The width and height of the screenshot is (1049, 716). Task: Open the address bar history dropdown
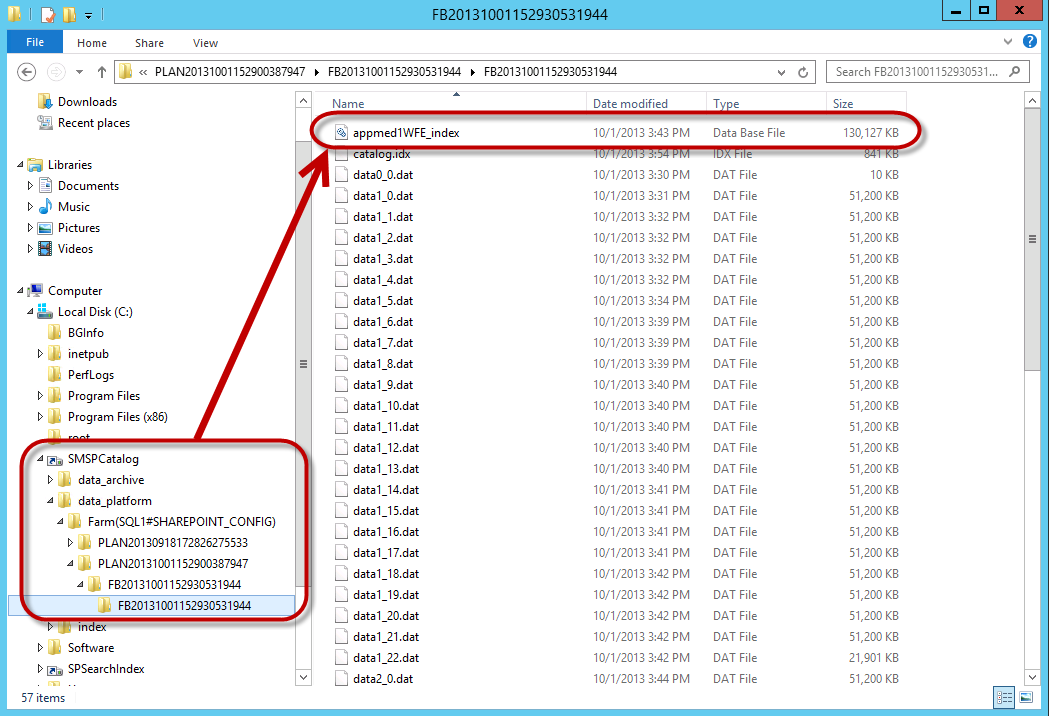pos(781,72)
